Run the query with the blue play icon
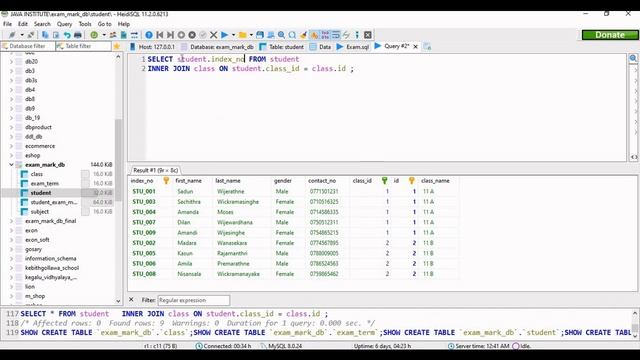 point(224,35)
